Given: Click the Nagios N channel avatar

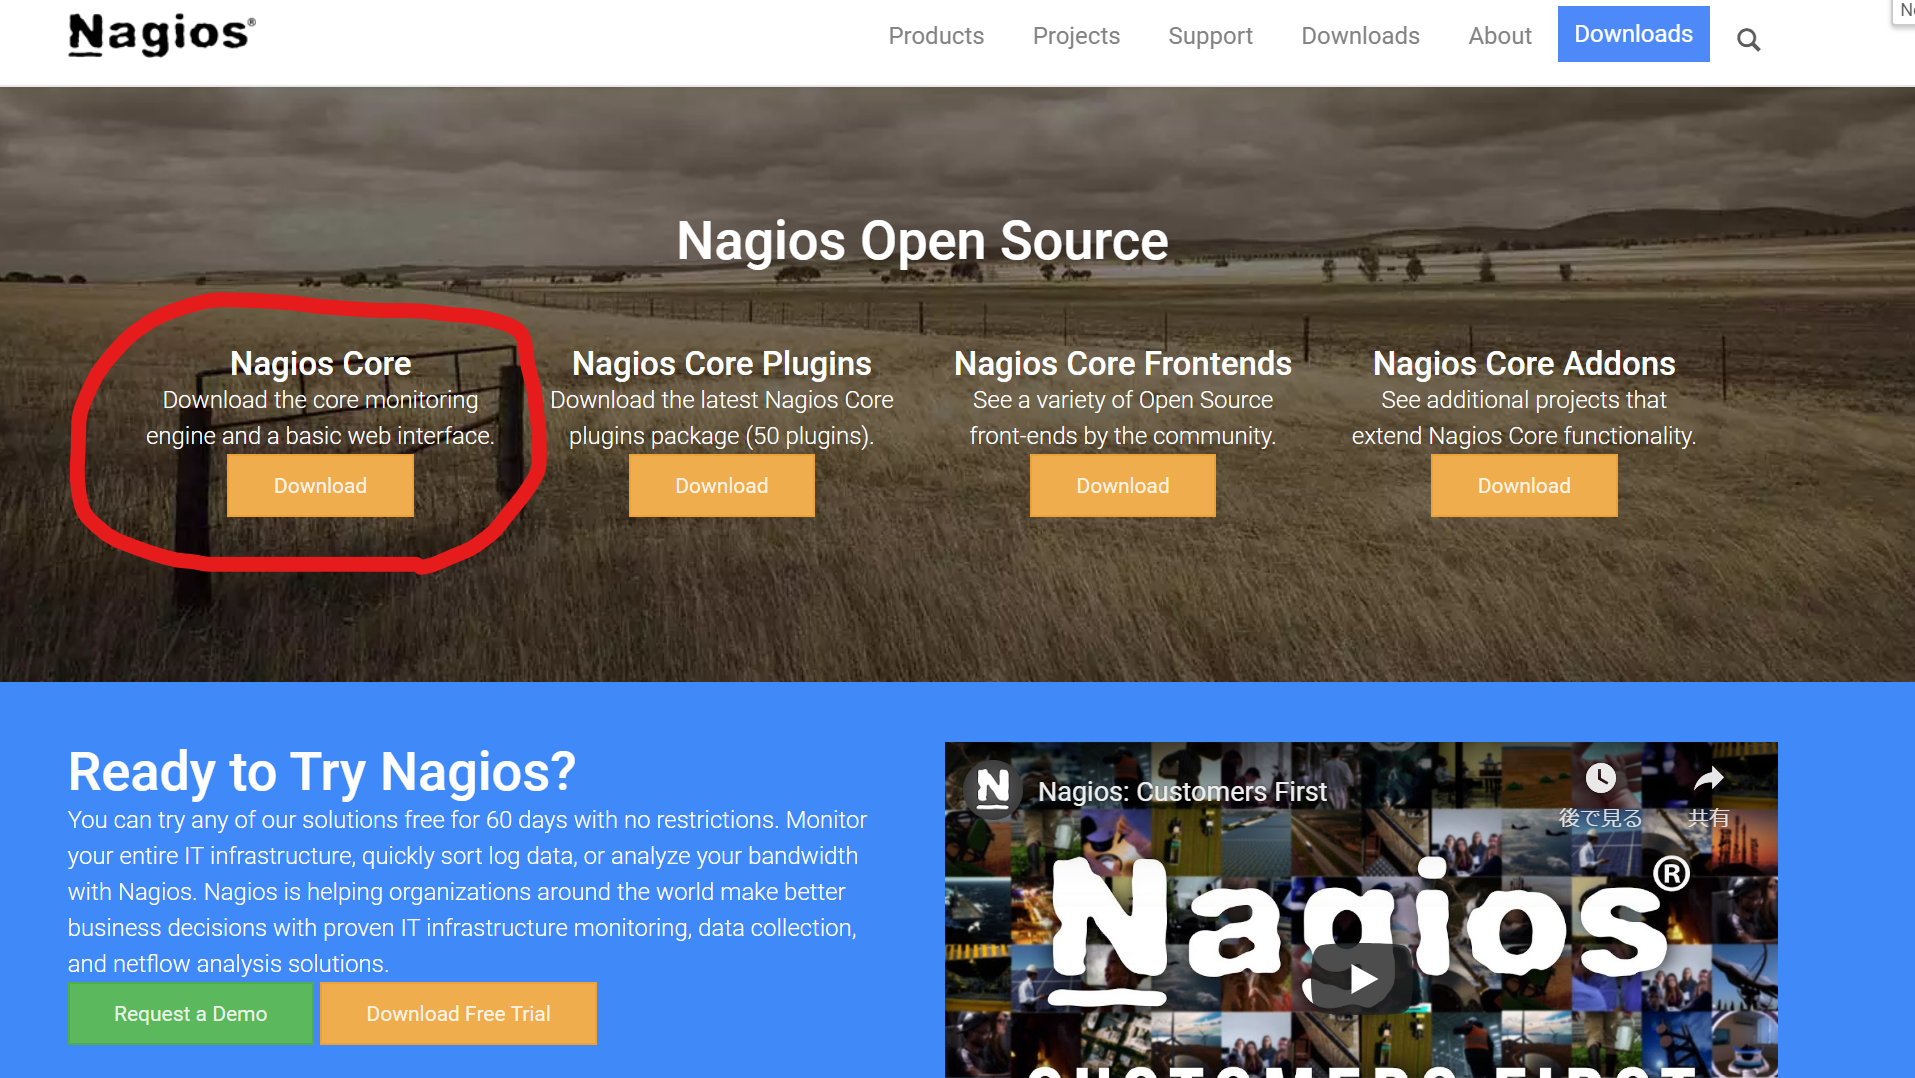Looking at the screenshot, I should pos(993,790).
